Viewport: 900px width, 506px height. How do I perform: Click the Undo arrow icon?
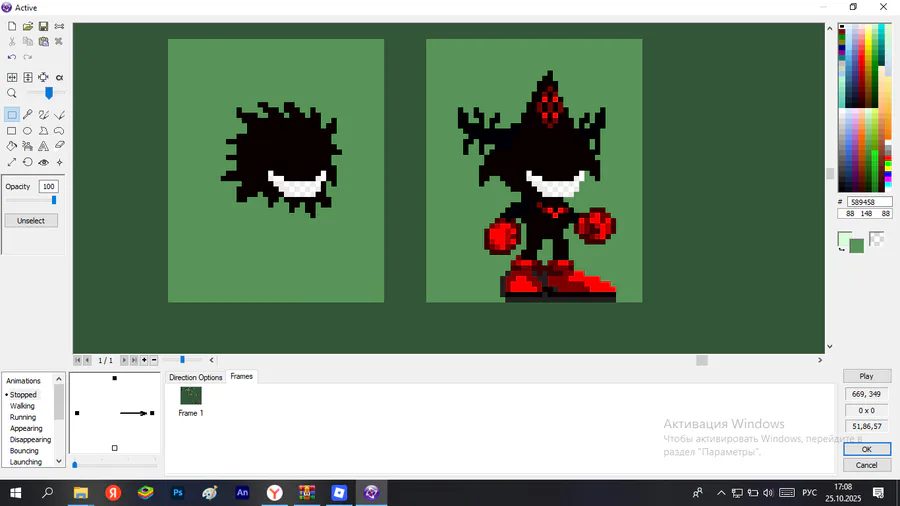11,57
